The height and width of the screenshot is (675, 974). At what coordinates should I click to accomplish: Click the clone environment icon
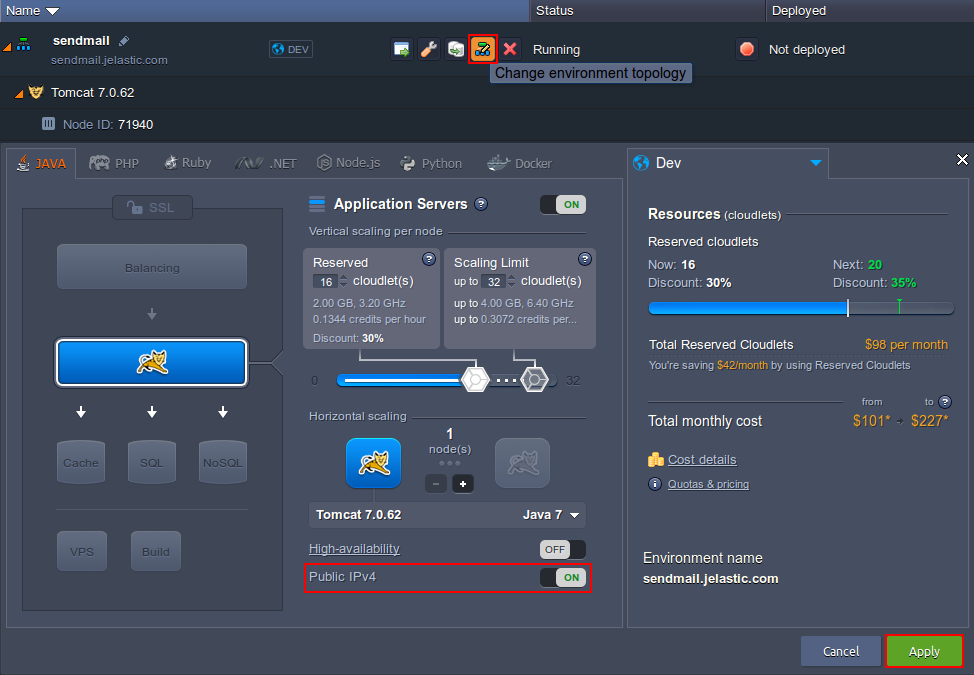point(456,49)
